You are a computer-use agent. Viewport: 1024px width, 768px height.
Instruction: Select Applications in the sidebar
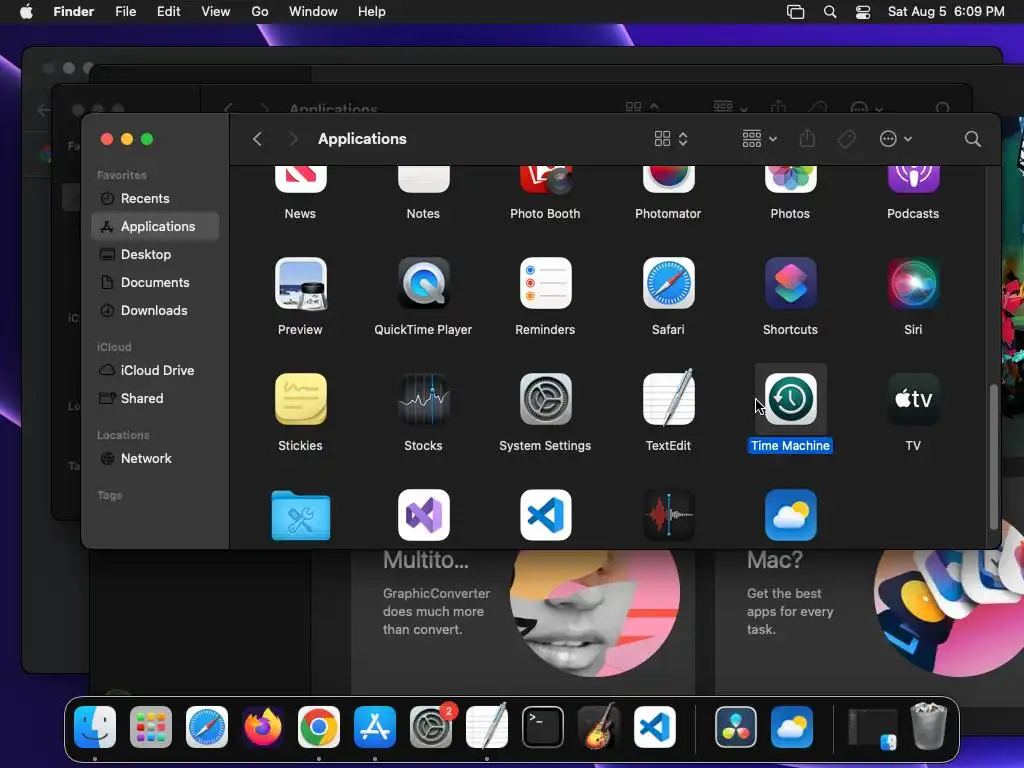pyautogui.click(x=155, y=227)
